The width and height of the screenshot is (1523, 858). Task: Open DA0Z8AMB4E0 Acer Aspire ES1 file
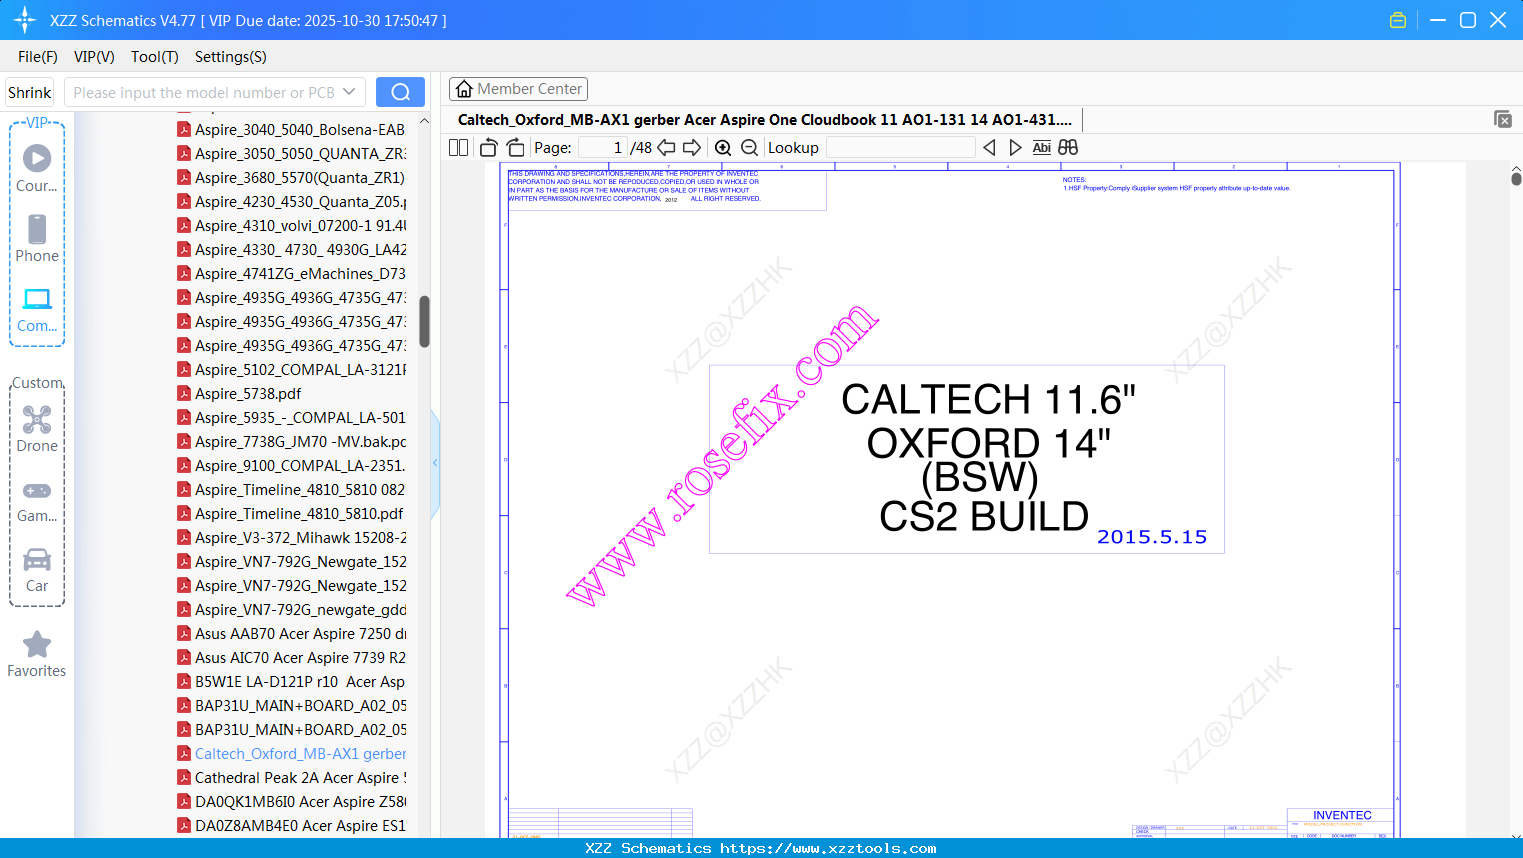coord(291,825)
